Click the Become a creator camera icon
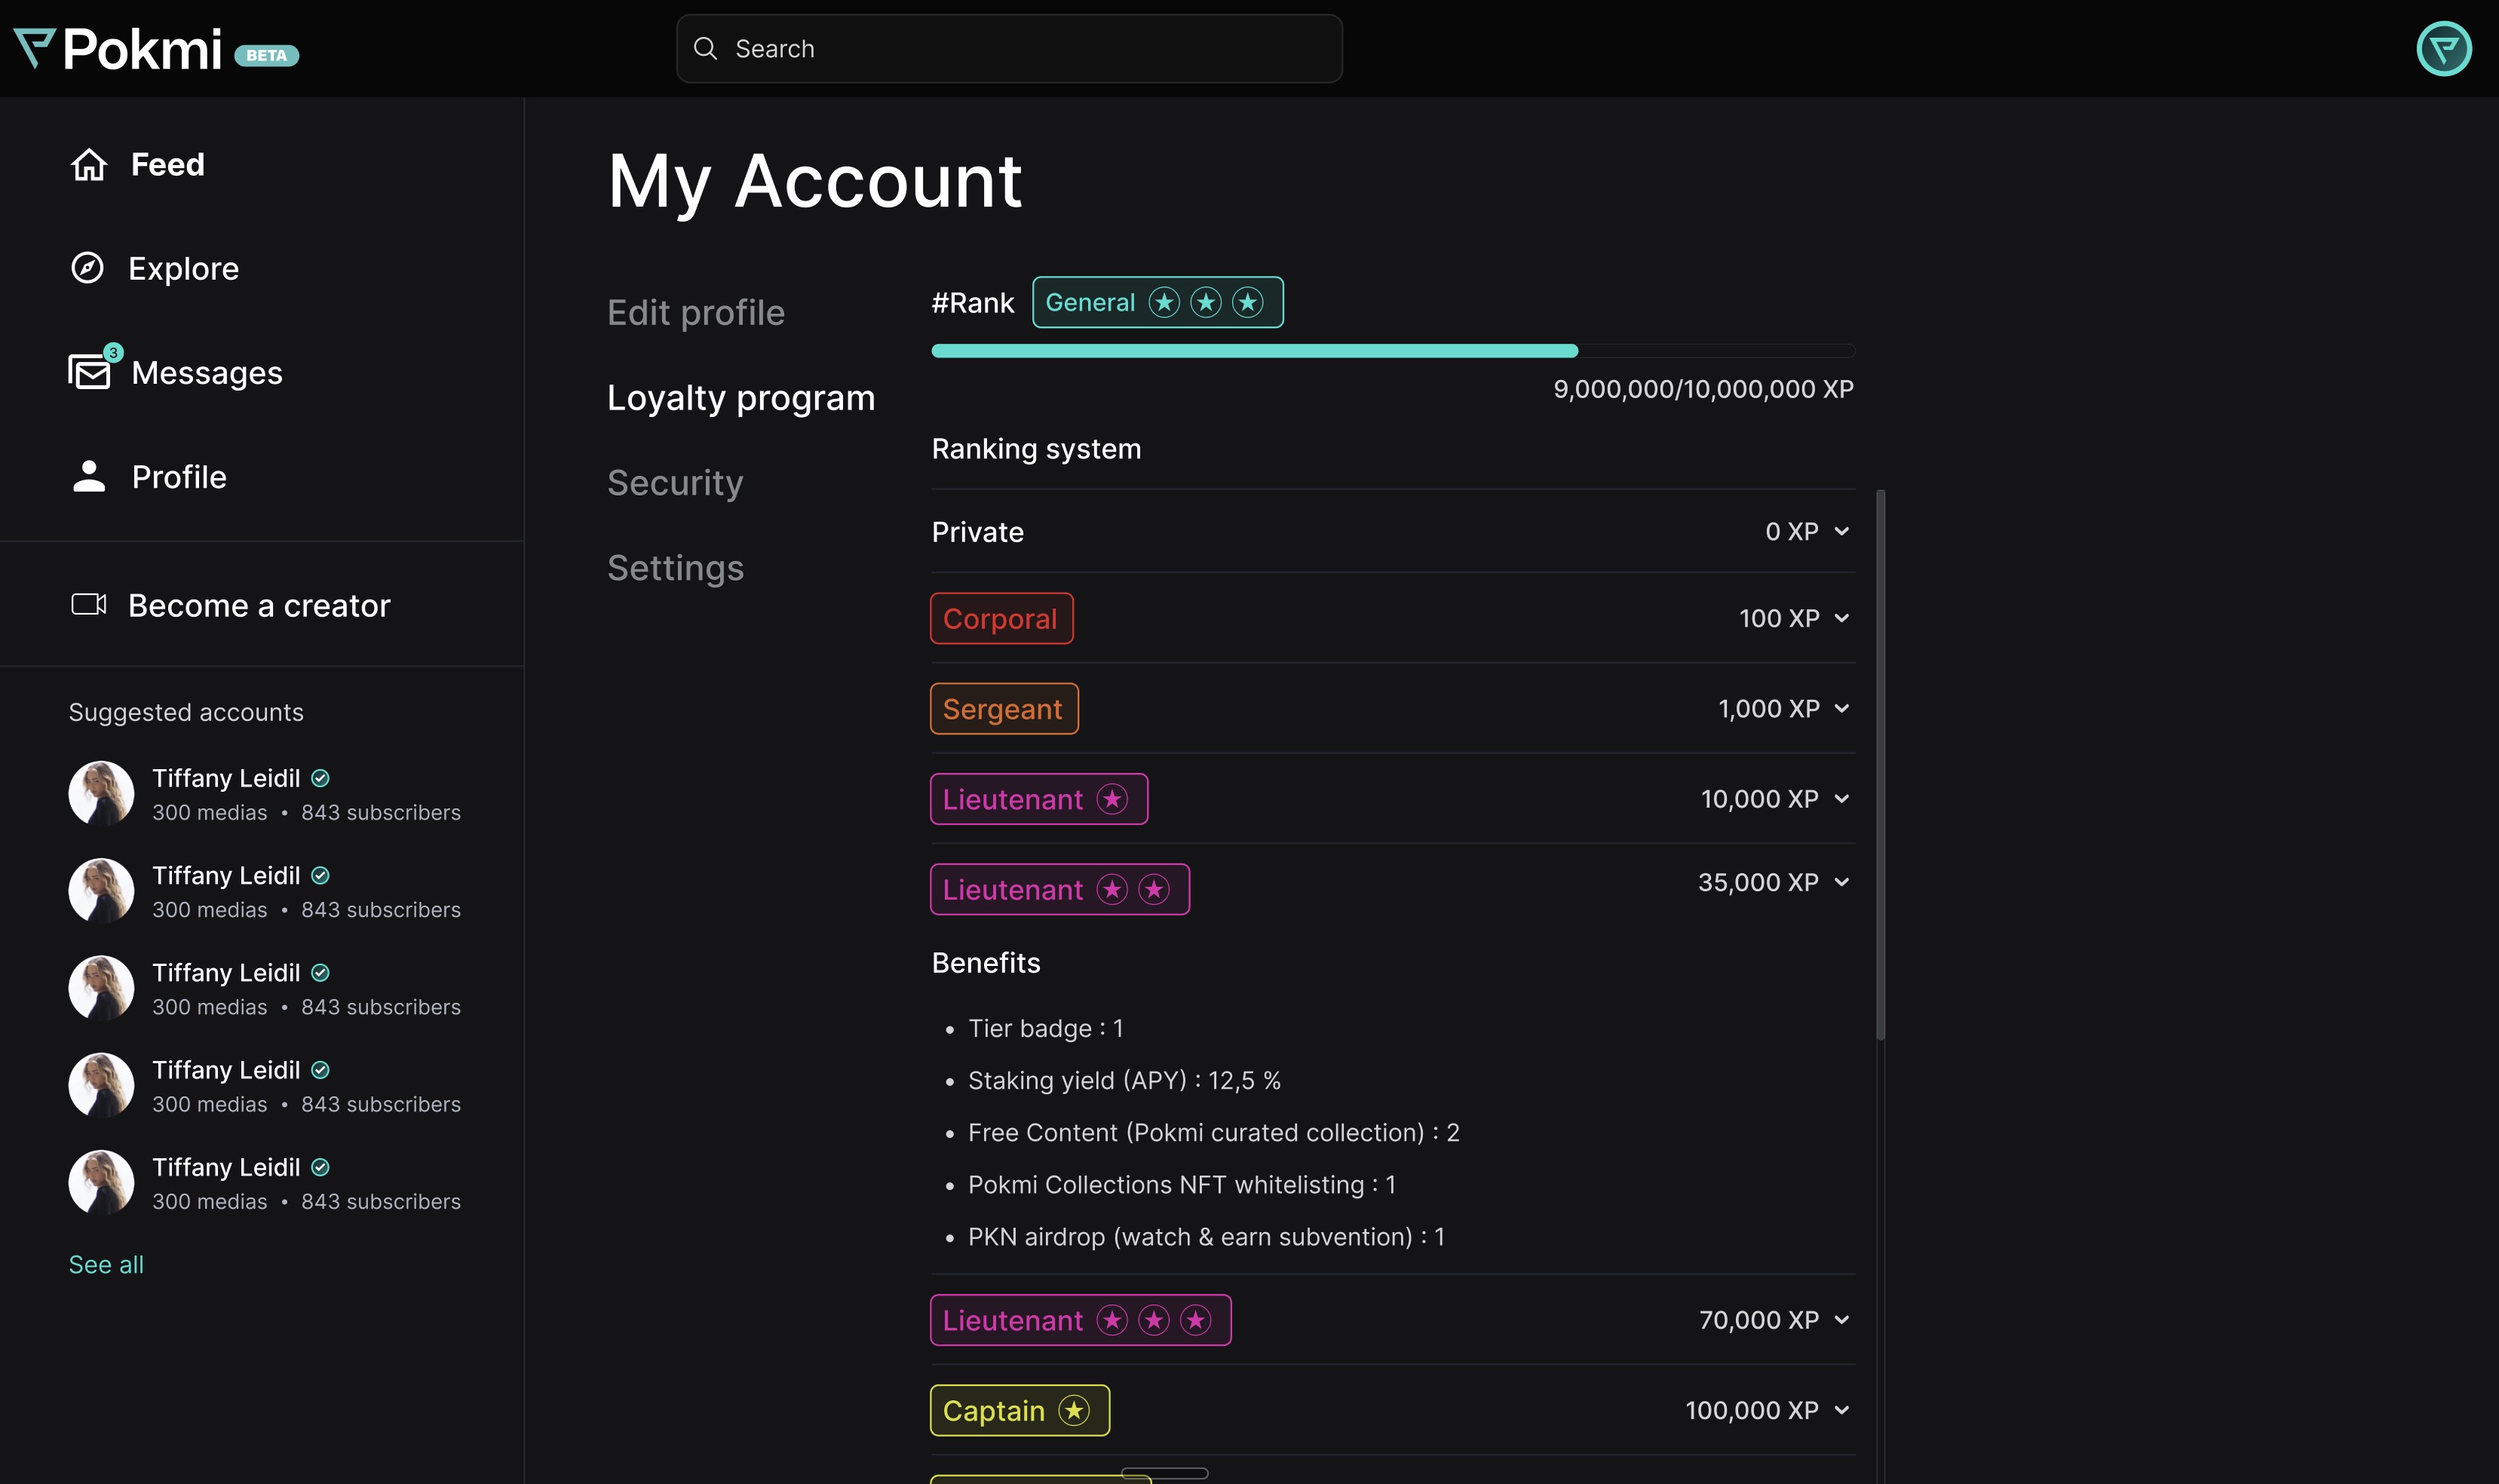The height and width of the screenshot is (1484, 2499). [x=89, y=604]
